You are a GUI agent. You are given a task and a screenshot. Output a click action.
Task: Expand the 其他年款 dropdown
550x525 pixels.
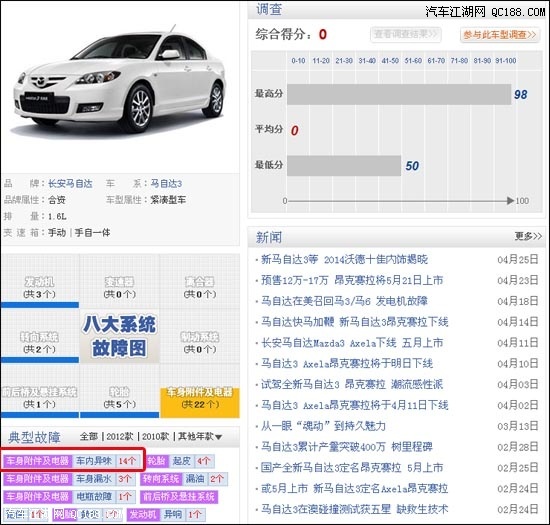point(200,437)
